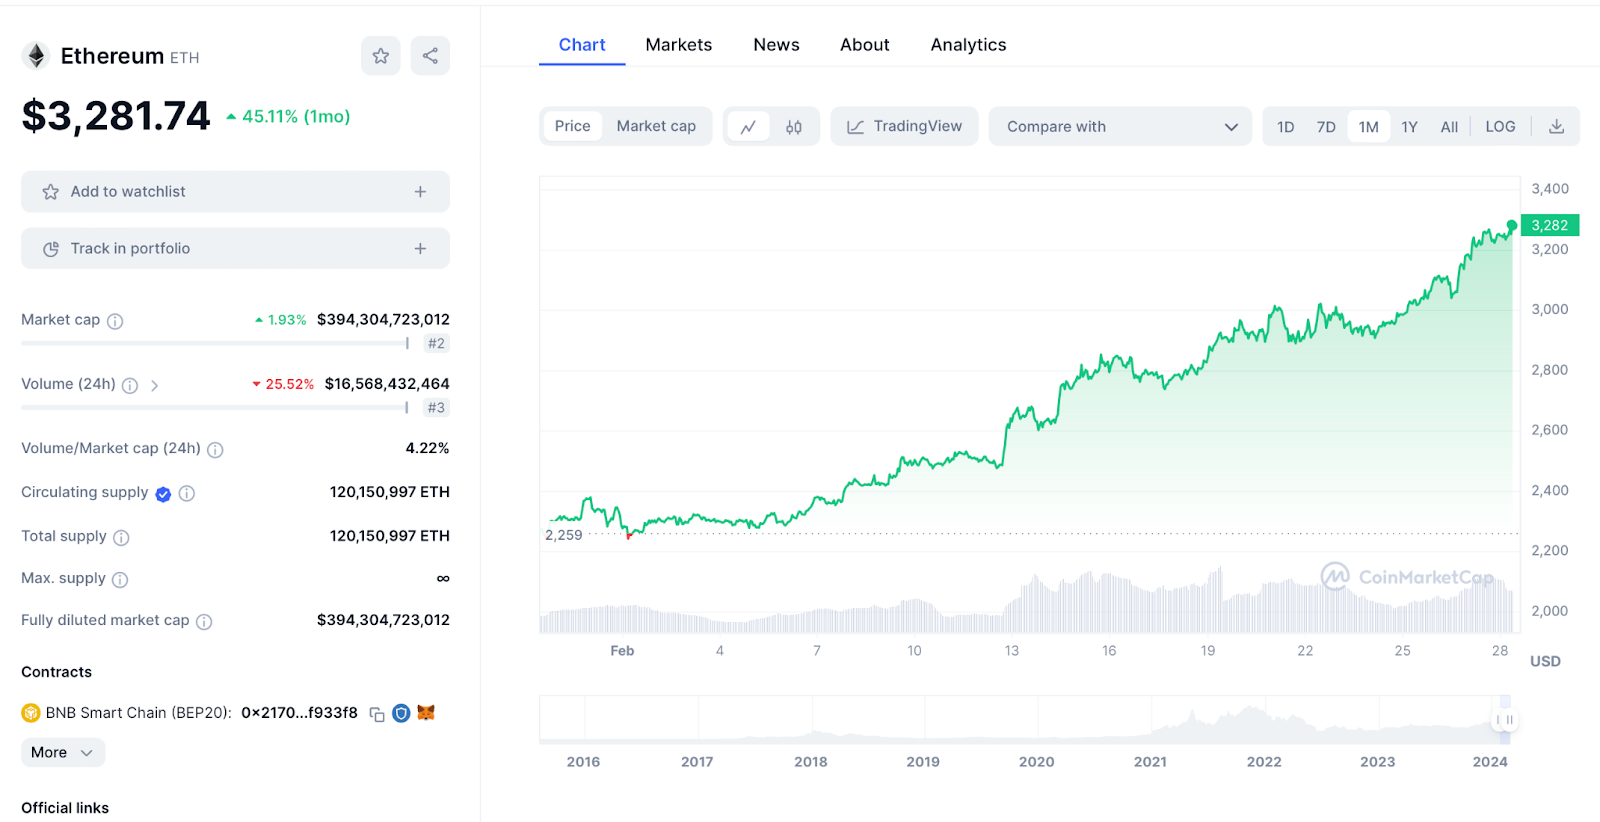Click Circulating supply value 120,150,997 ETH

390,492
